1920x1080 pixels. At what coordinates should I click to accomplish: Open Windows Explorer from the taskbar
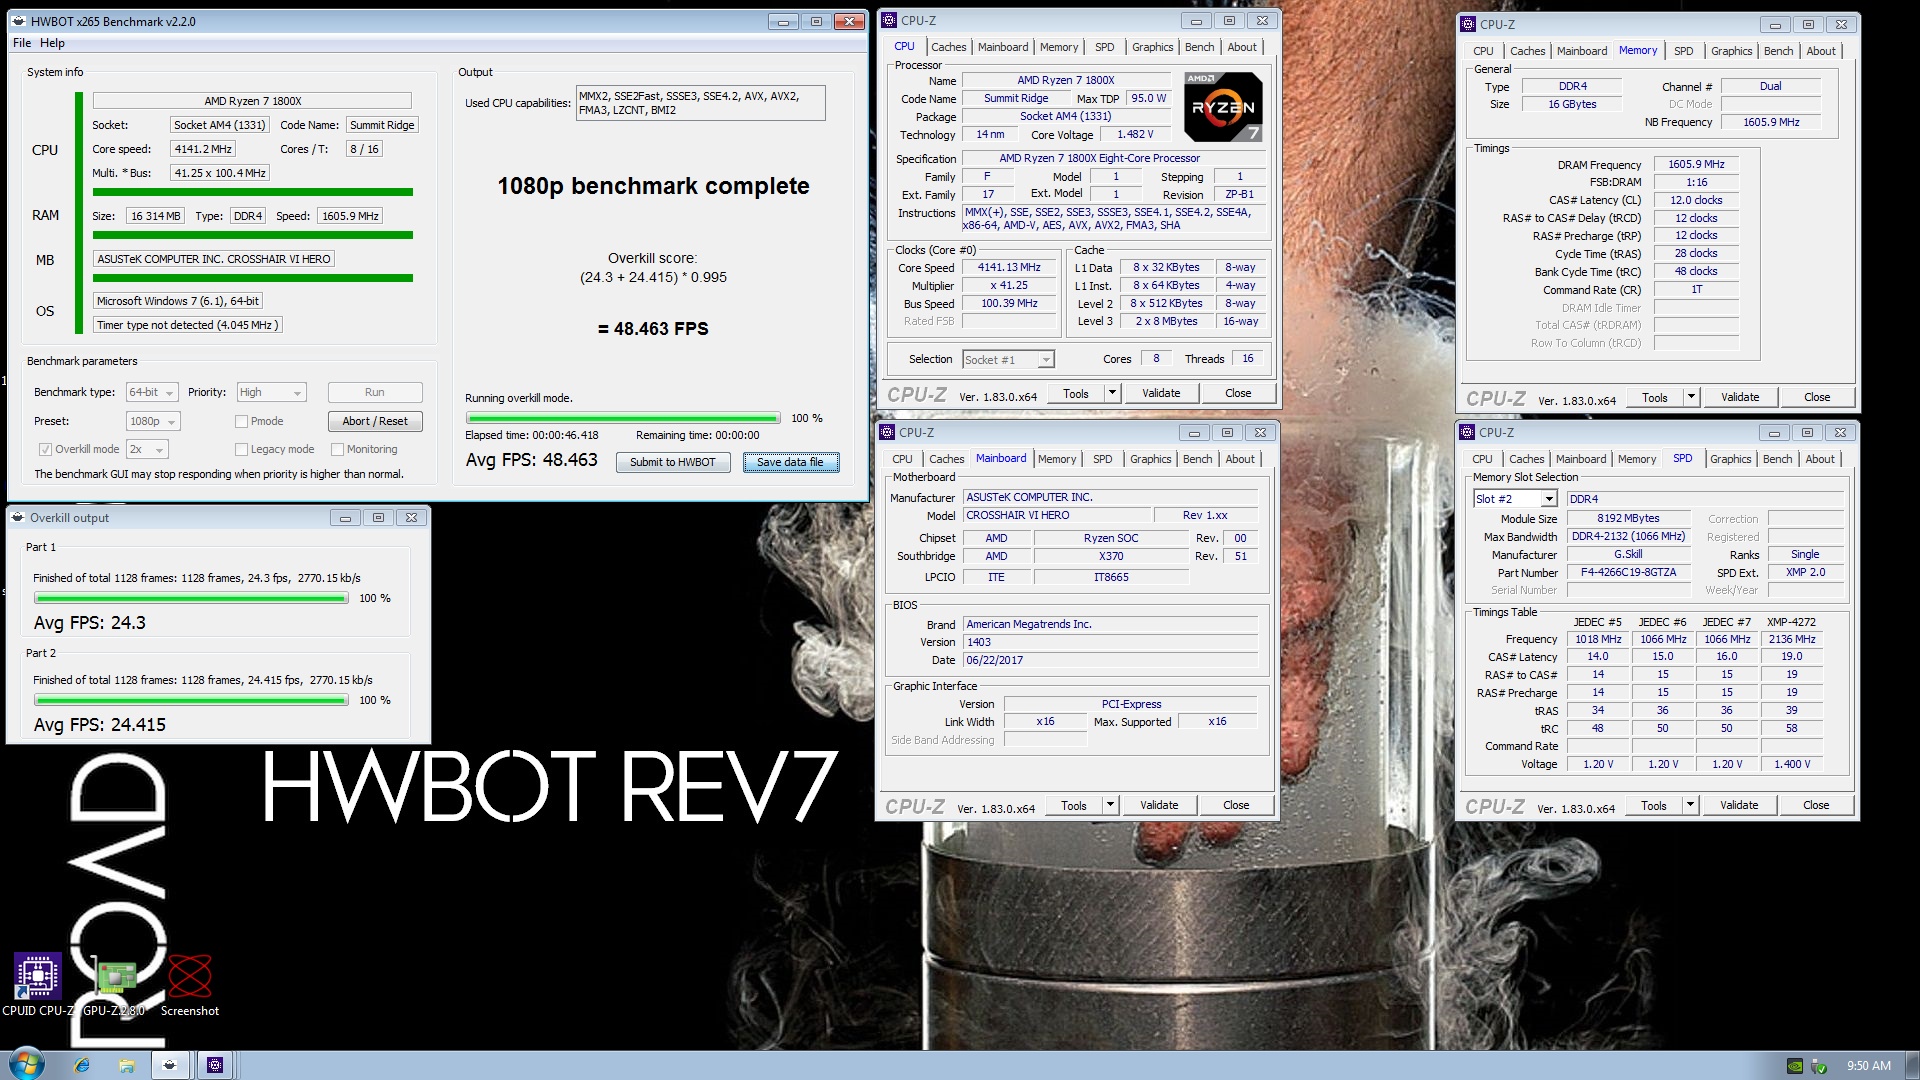126,1065
